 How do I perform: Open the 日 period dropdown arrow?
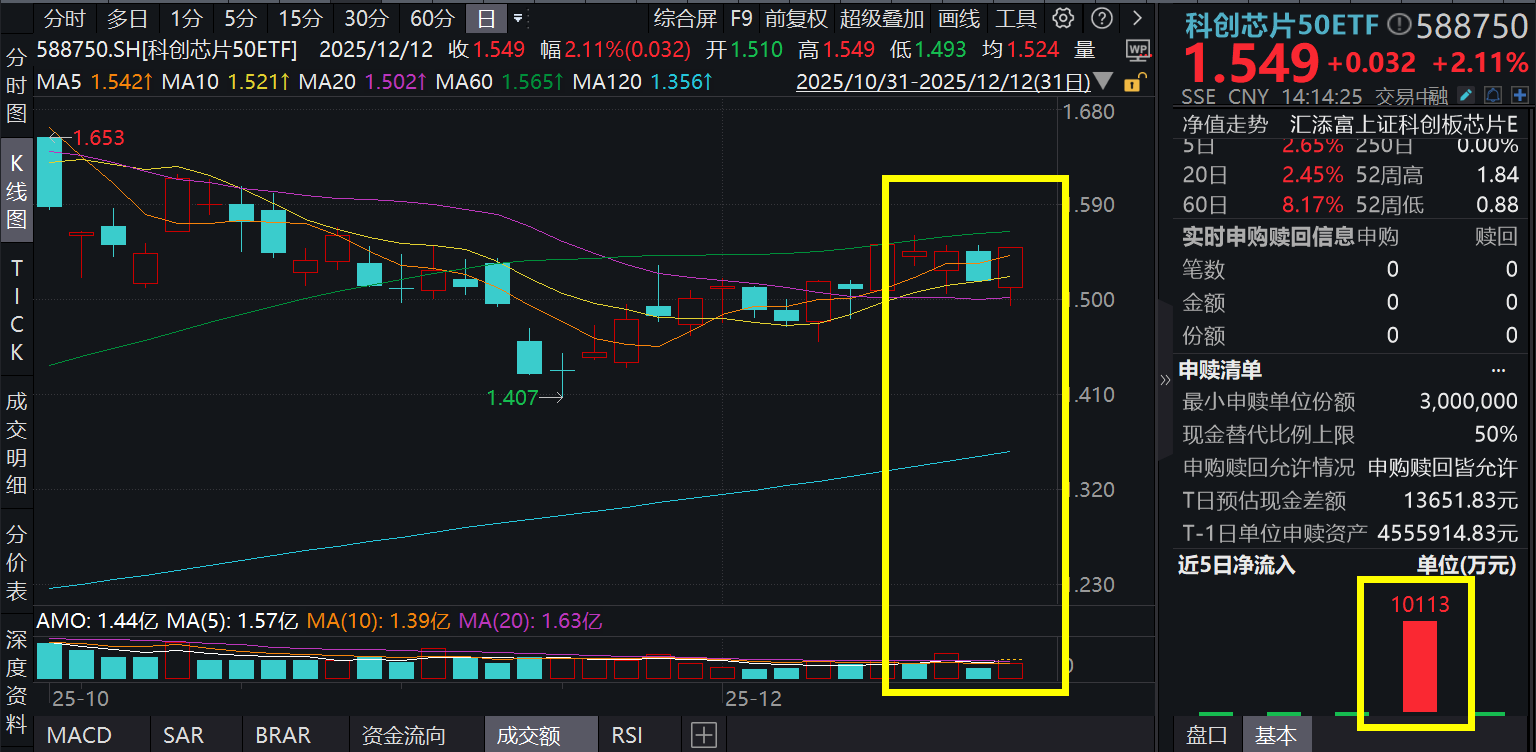[520, 18]
